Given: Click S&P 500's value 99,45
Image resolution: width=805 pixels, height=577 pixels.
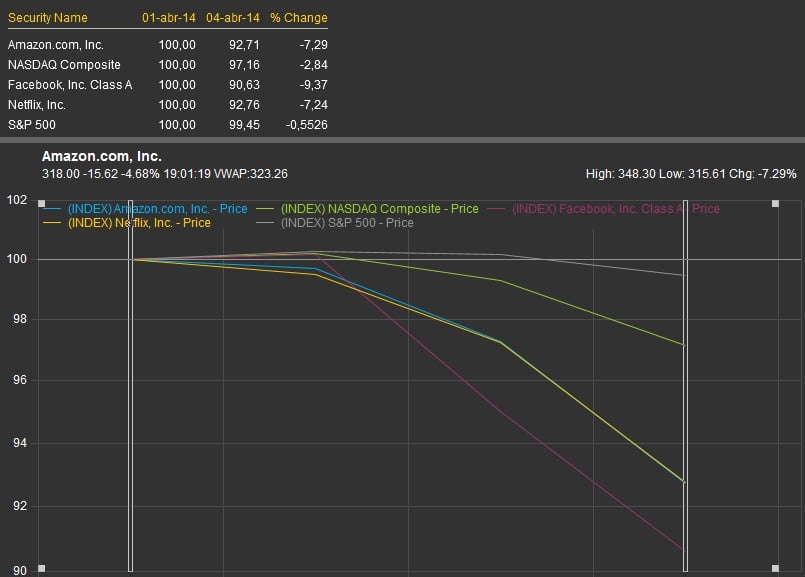Looking at the screenshot, I should [244, 125].
